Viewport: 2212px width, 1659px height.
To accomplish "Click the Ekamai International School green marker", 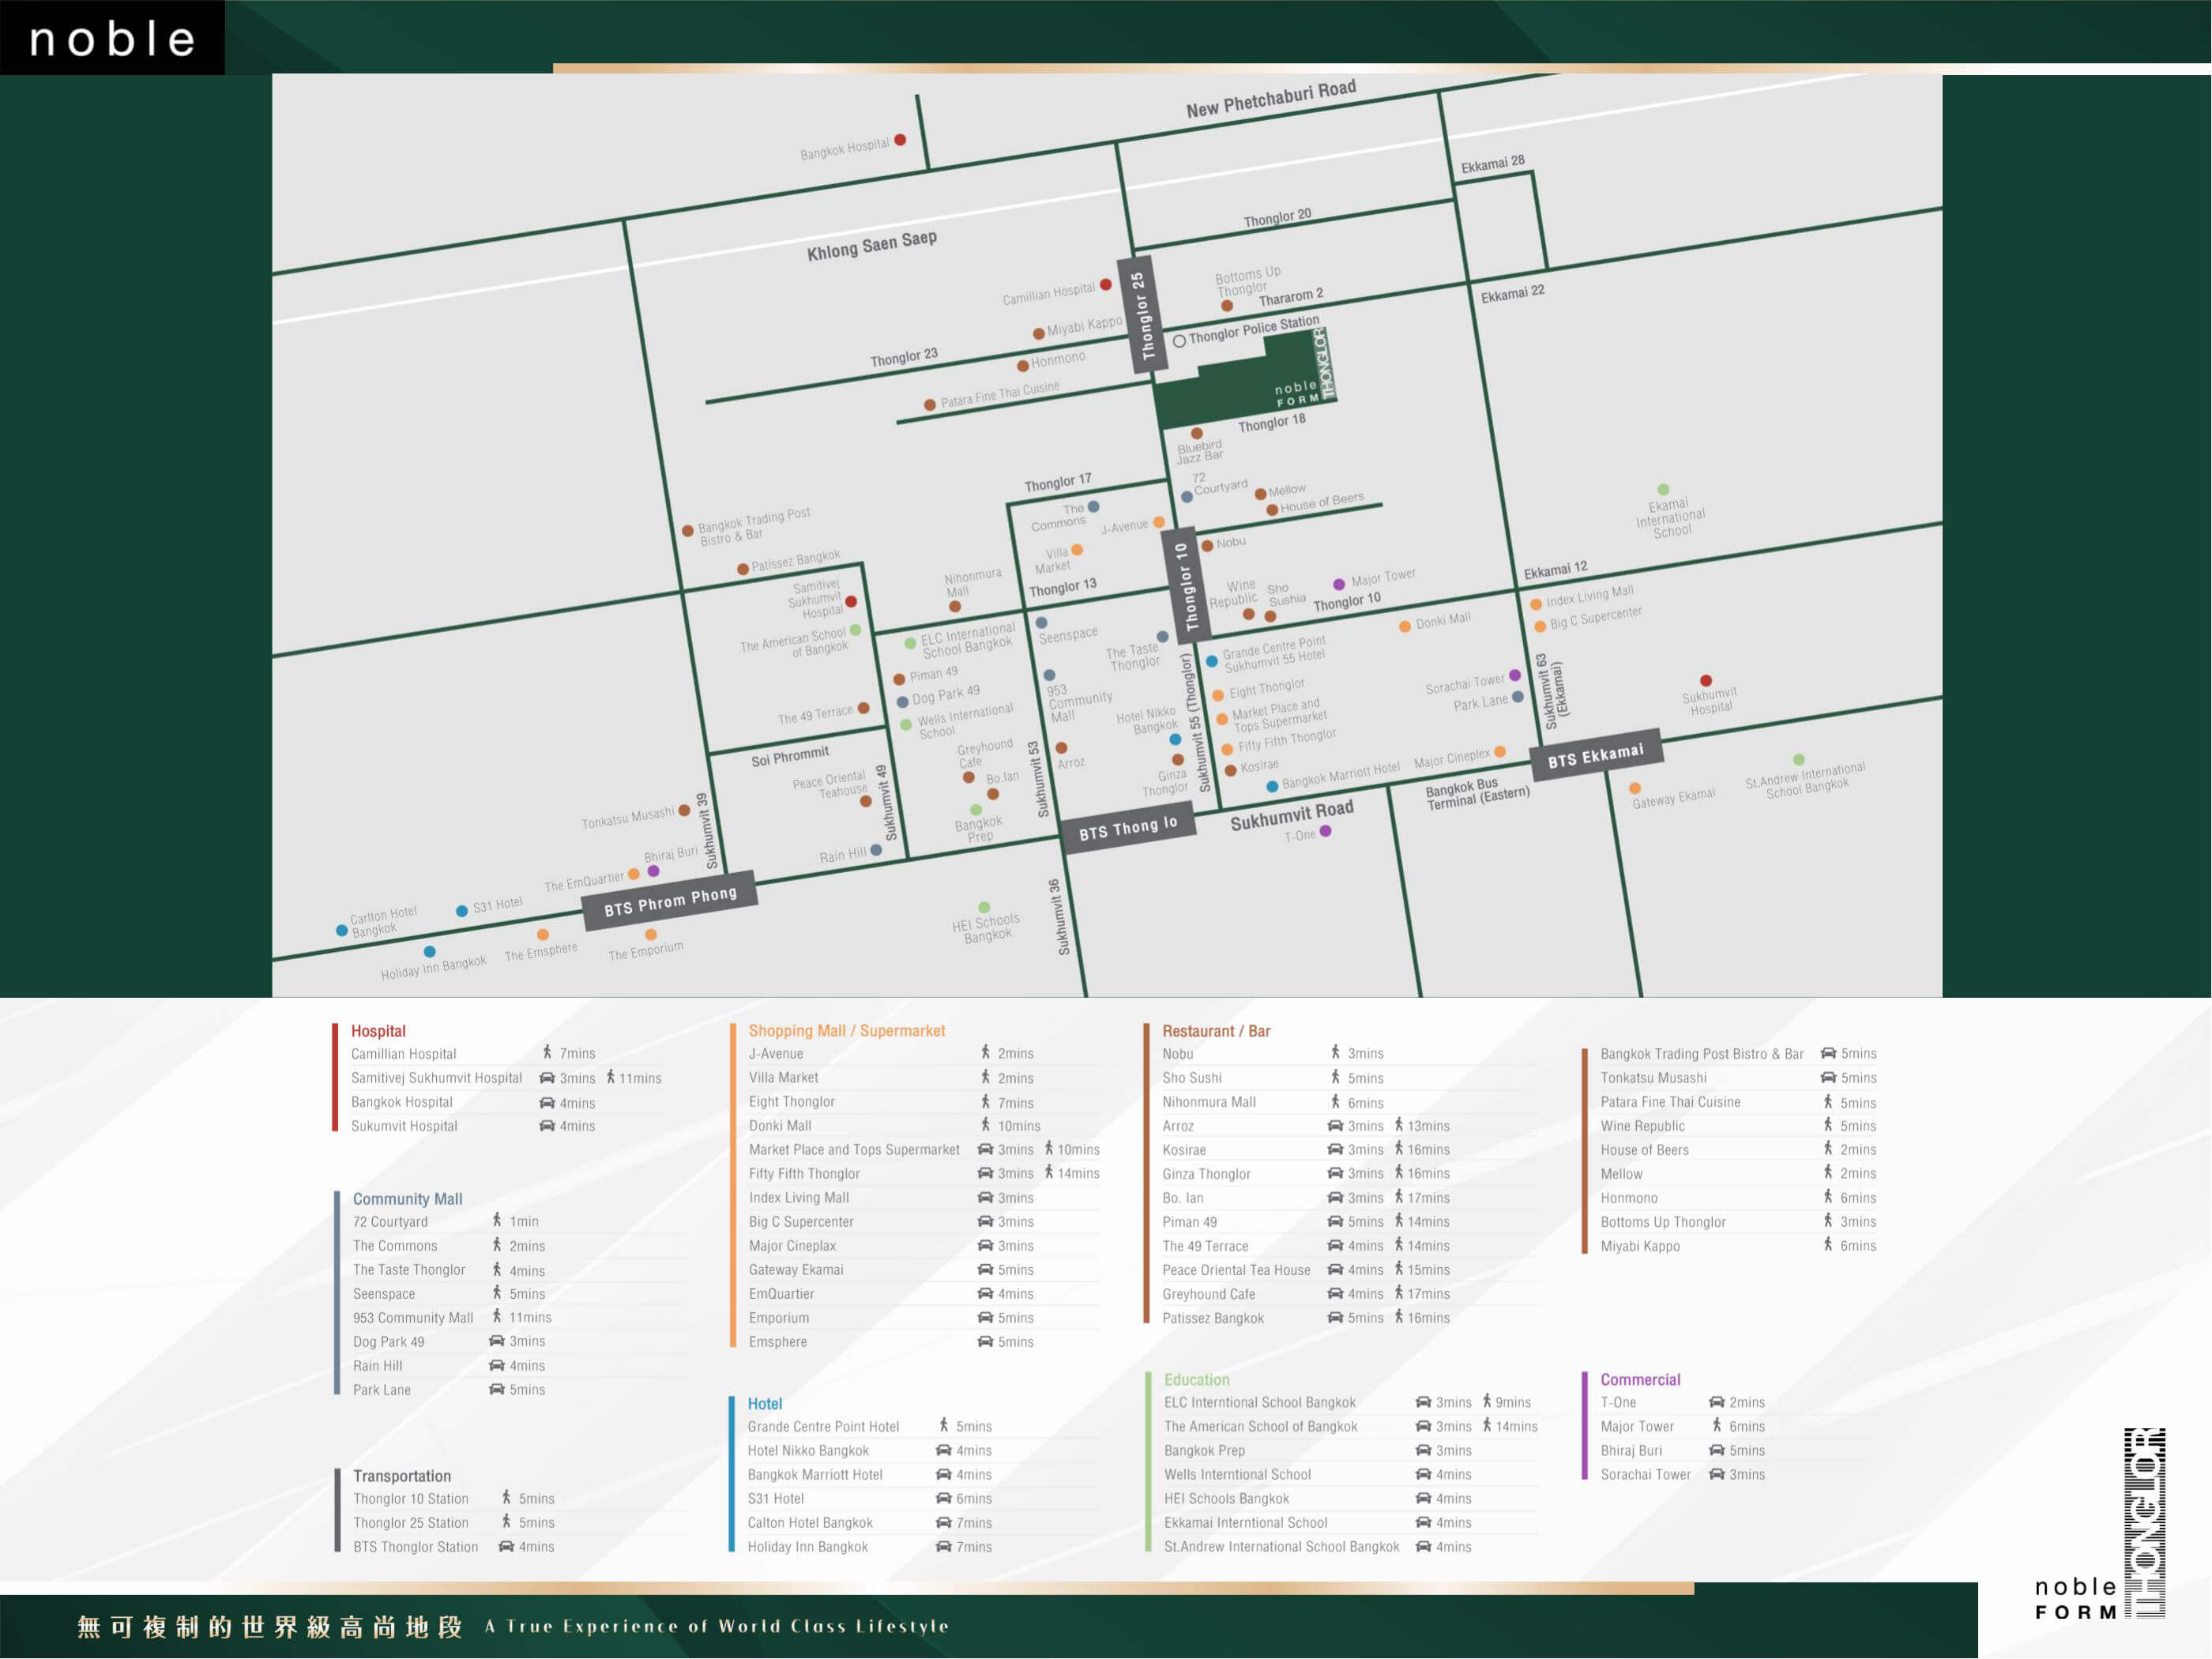I will [1663, 490].
